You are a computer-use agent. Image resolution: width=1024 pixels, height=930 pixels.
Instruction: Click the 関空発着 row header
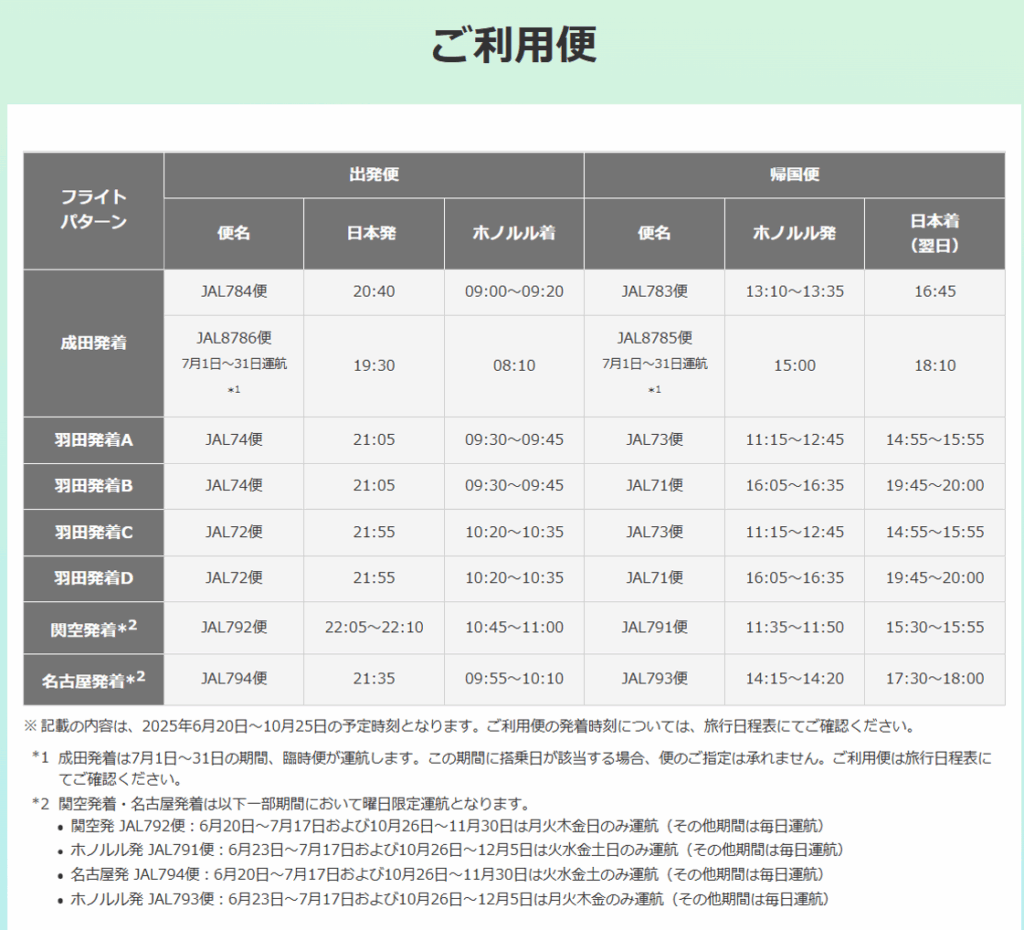click(94, 627)
